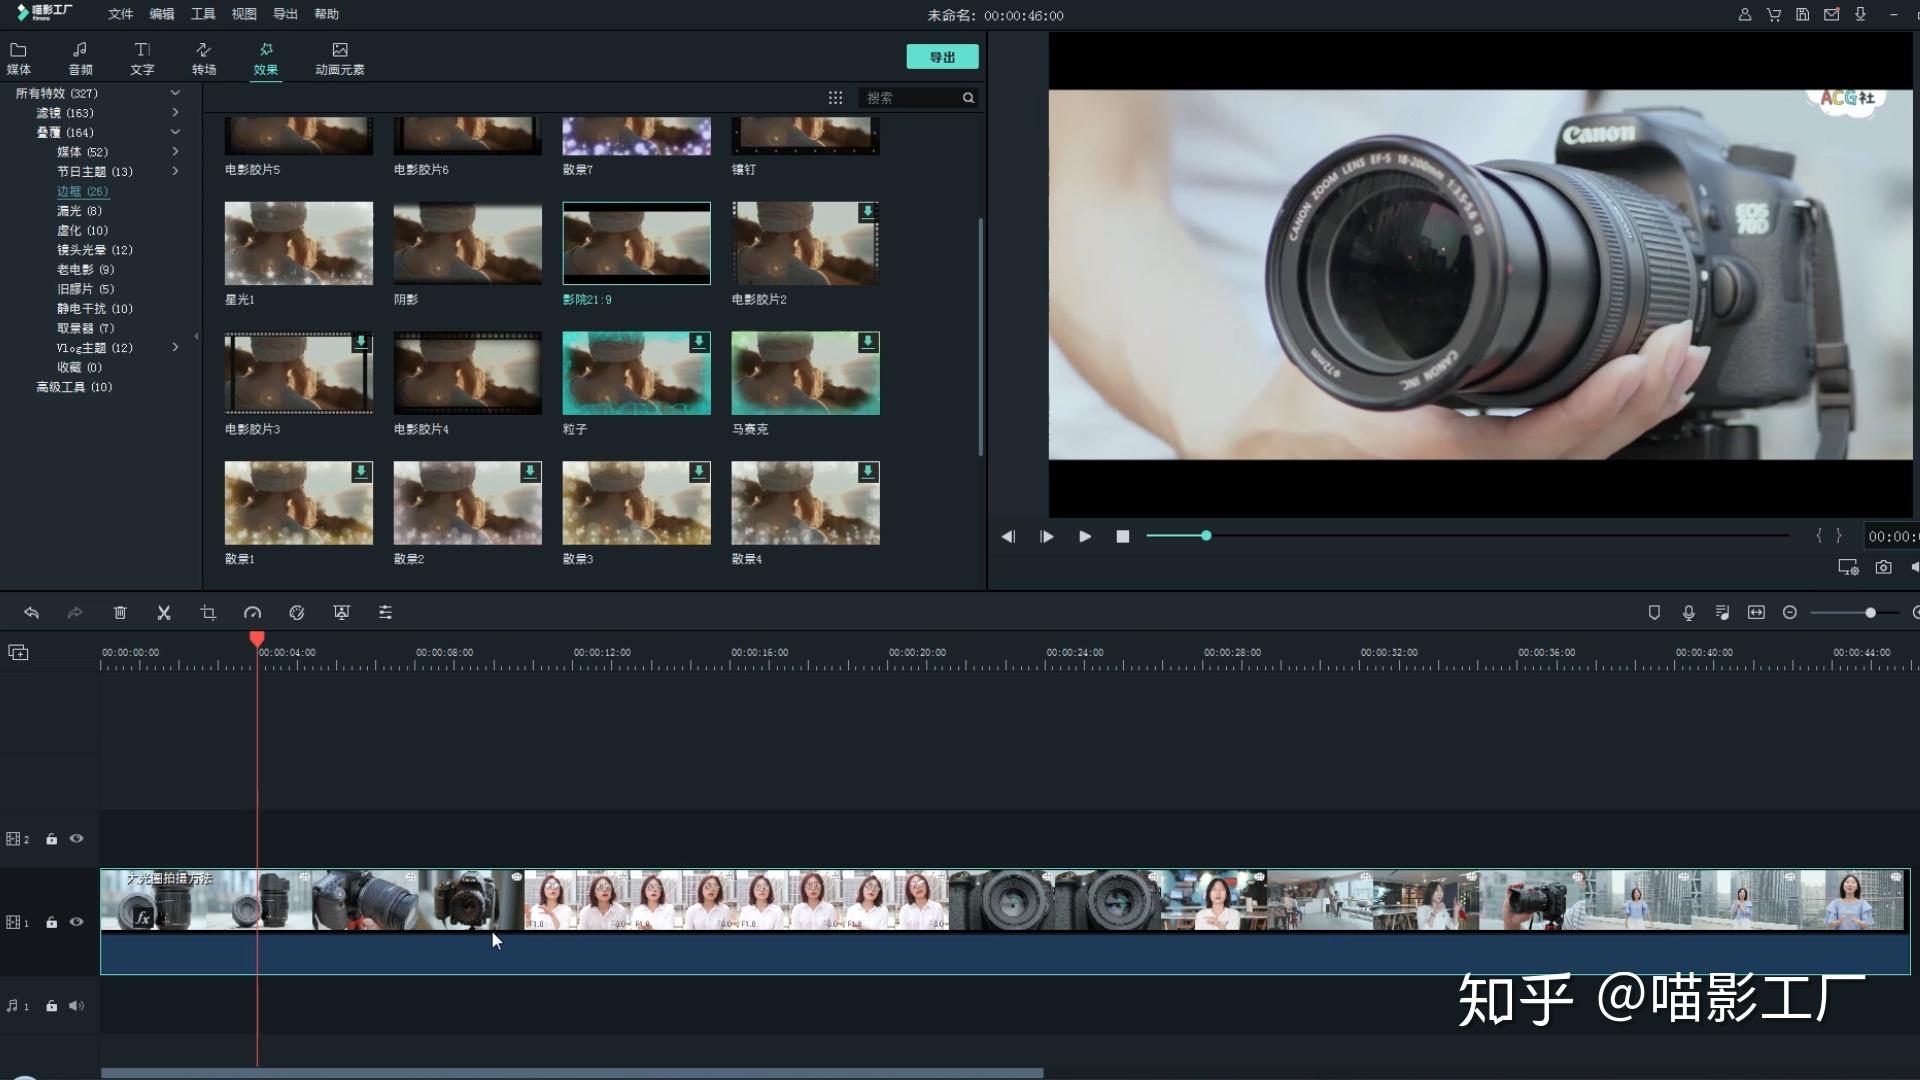Screen dimensions: 1920x1080
Task: Click the timeline zoom slider handle
Action: tap(1870, 612)
